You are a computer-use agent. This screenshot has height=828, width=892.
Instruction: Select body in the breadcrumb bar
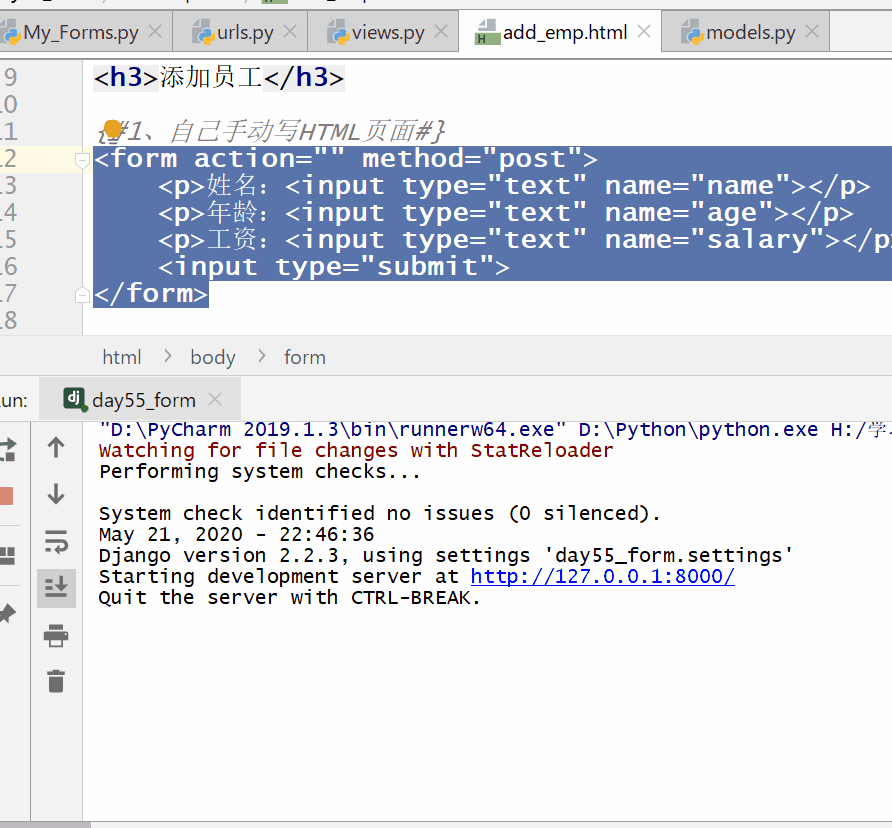coord(213,357)
